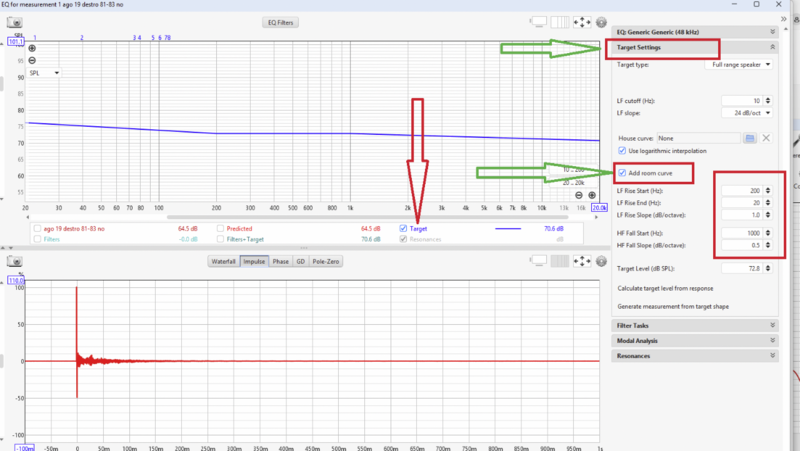
Task: Open Target type dropdown
Action: (738, 65)
